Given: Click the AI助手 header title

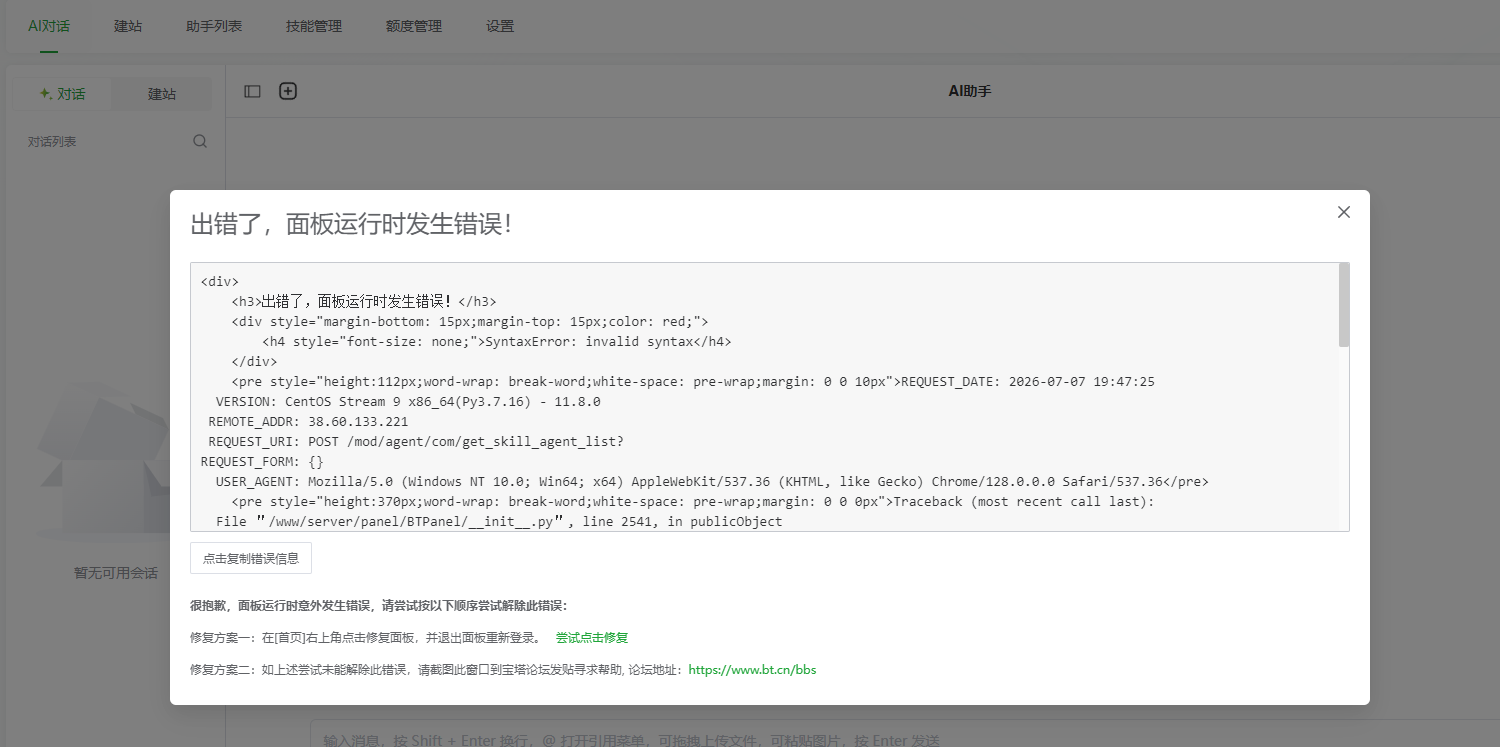Looking at the screenshot, I should [x=970, y=91].
